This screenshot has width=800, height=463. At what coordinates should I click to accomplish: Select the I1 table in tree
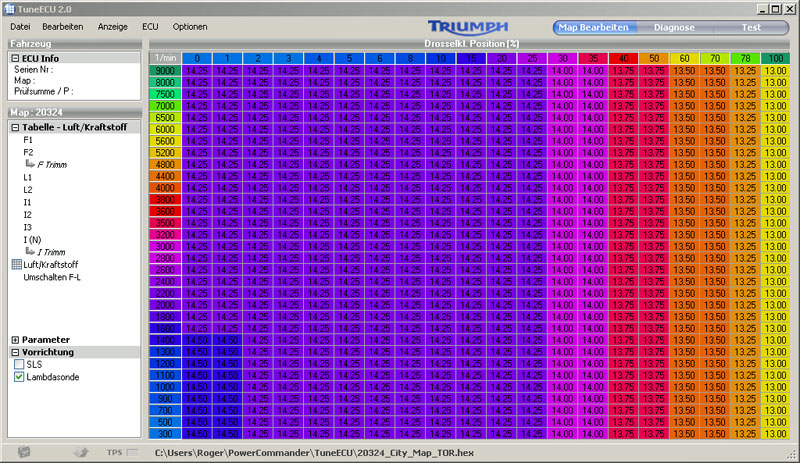[27, 202]
